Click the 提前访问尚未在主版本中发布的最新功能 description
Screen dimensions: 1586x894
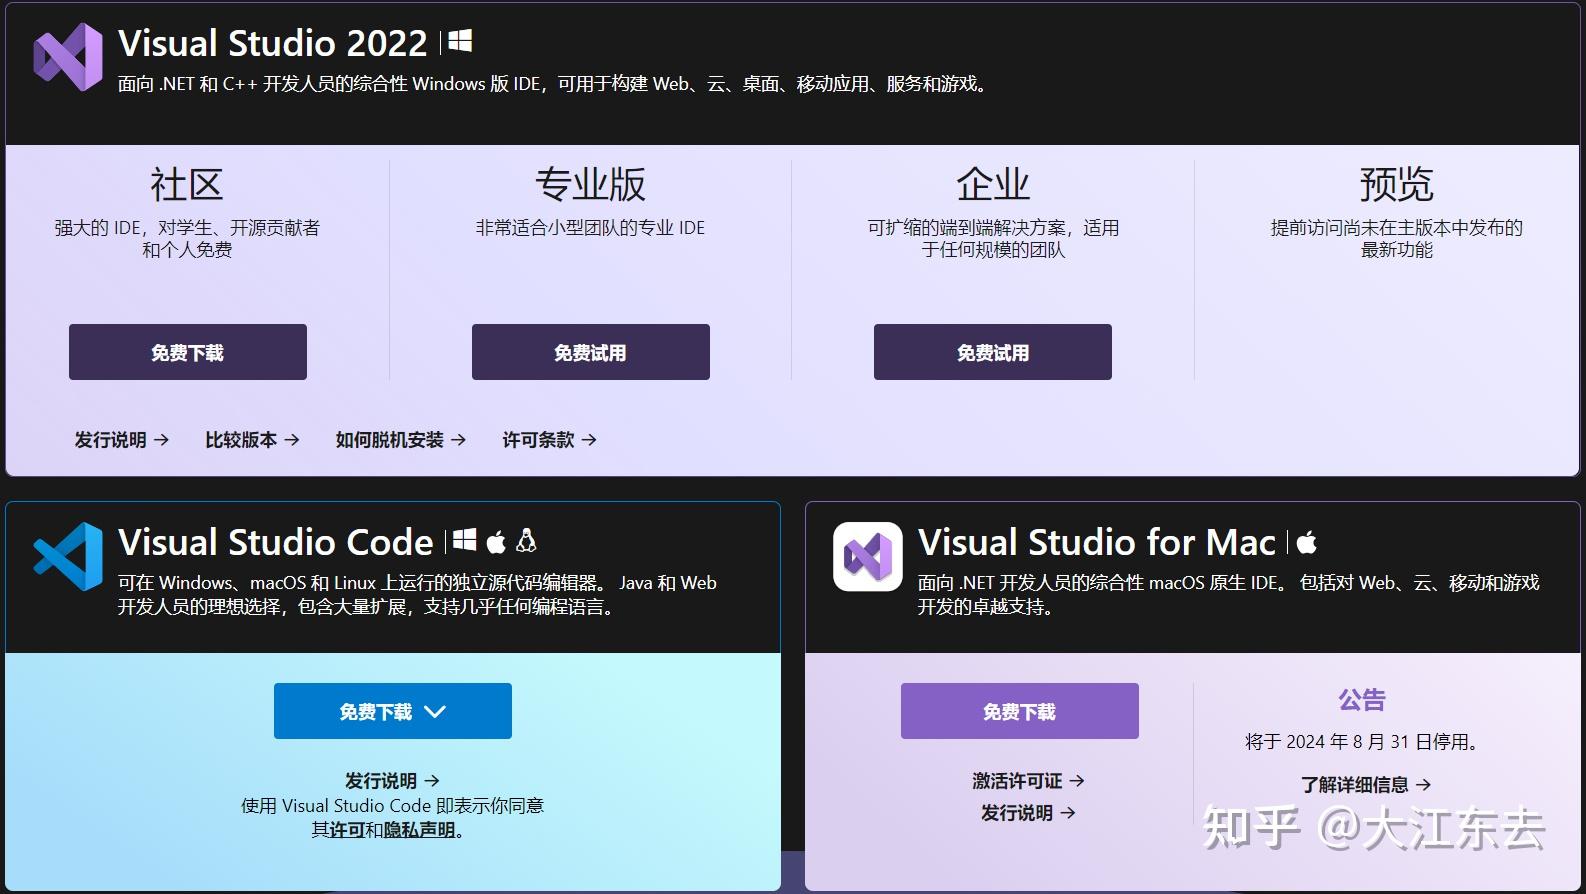pyautogui.click(x=1396, y=239)
